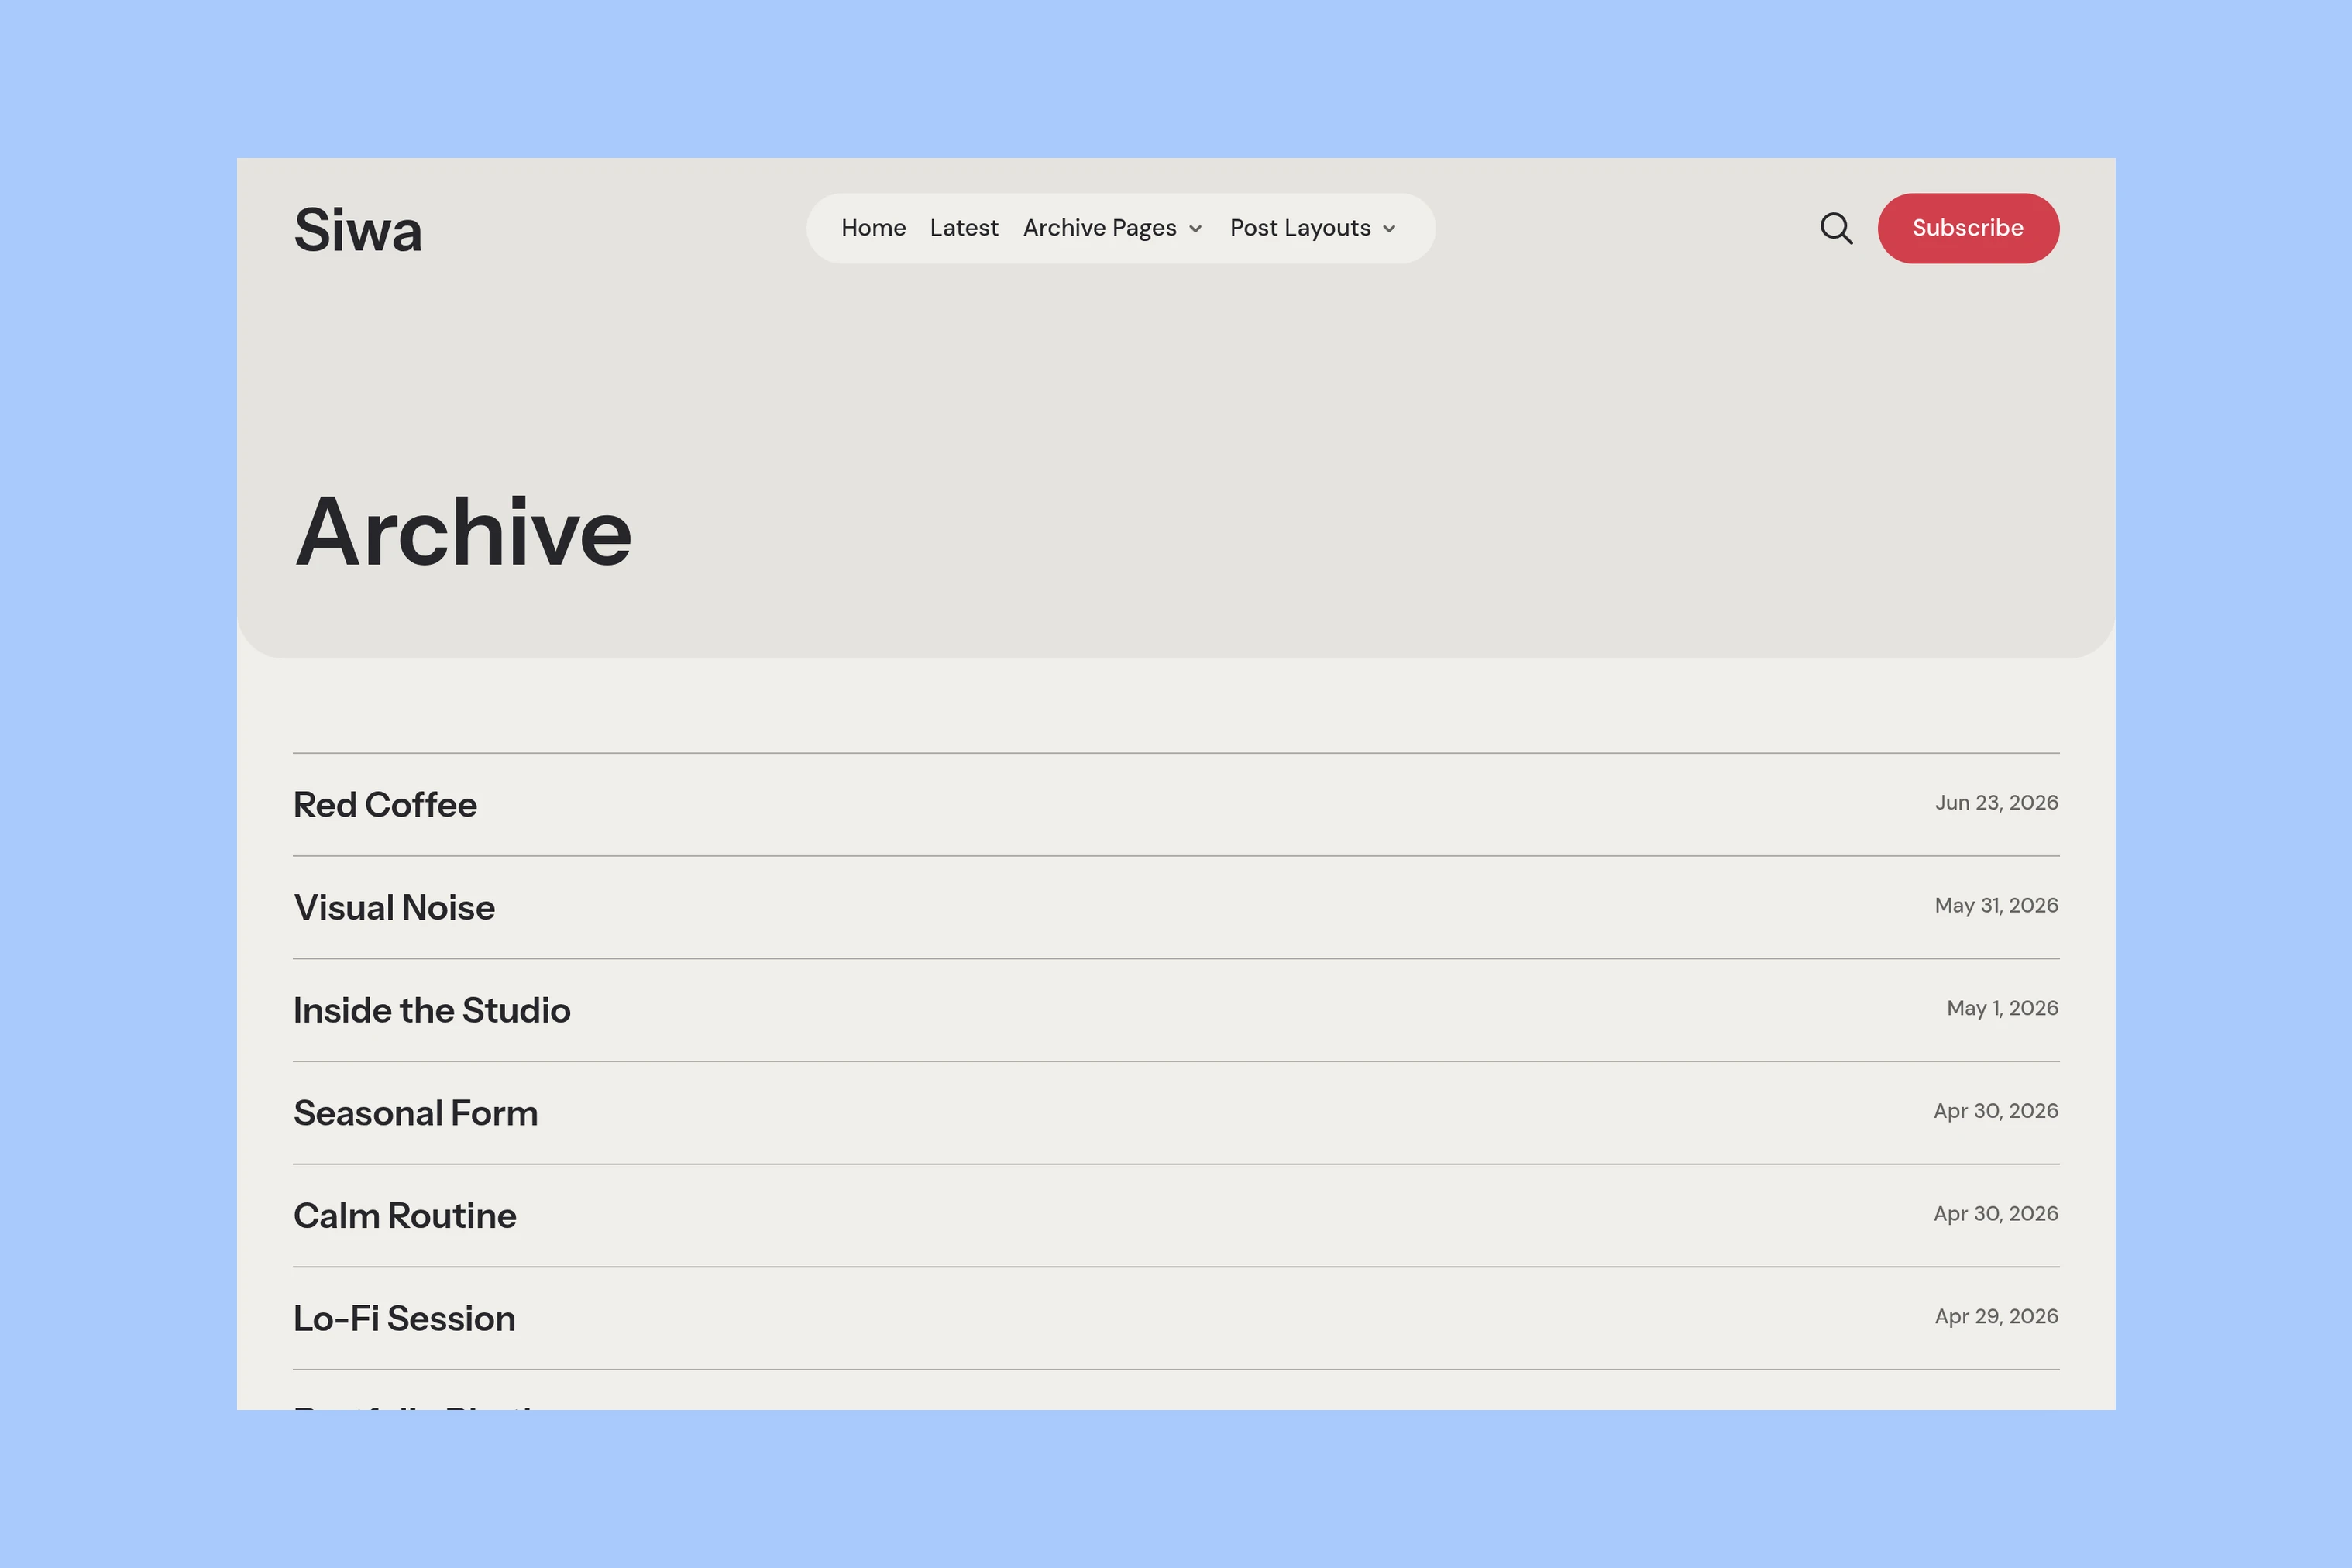Click the May 1, 2026 date
Image resolution: width=2352 pixels, height=1568 pixels.
click(x=2002, y=1008)
